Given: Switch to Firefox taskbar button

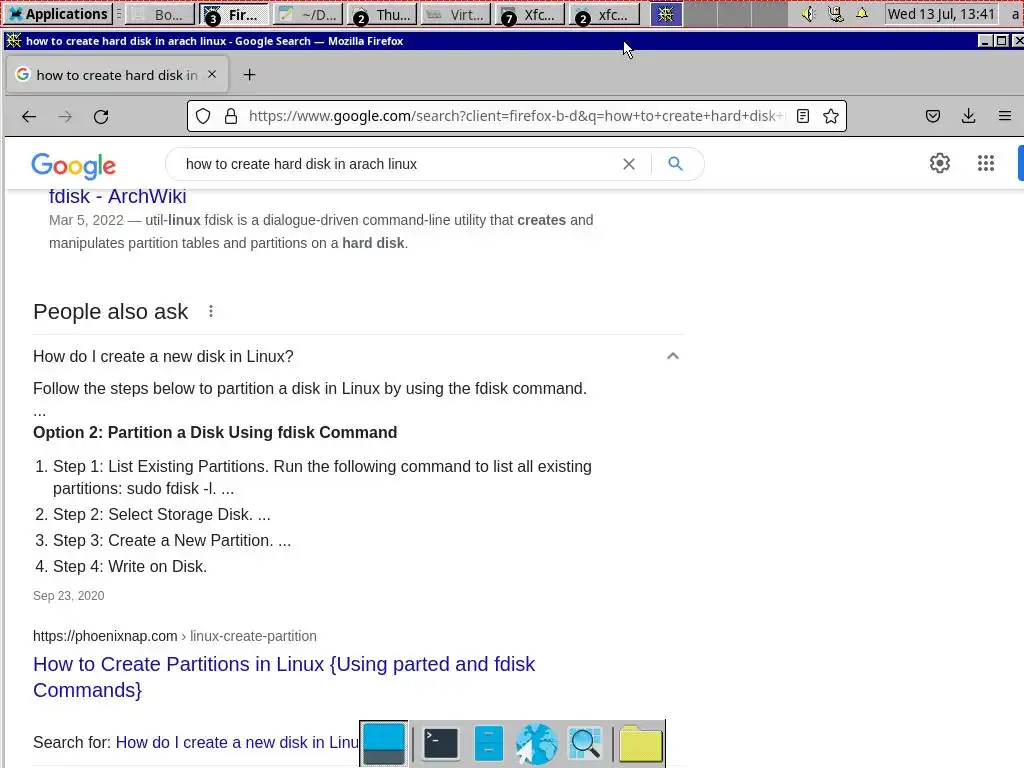Looking at the screenshot, I should pos(234,14).
